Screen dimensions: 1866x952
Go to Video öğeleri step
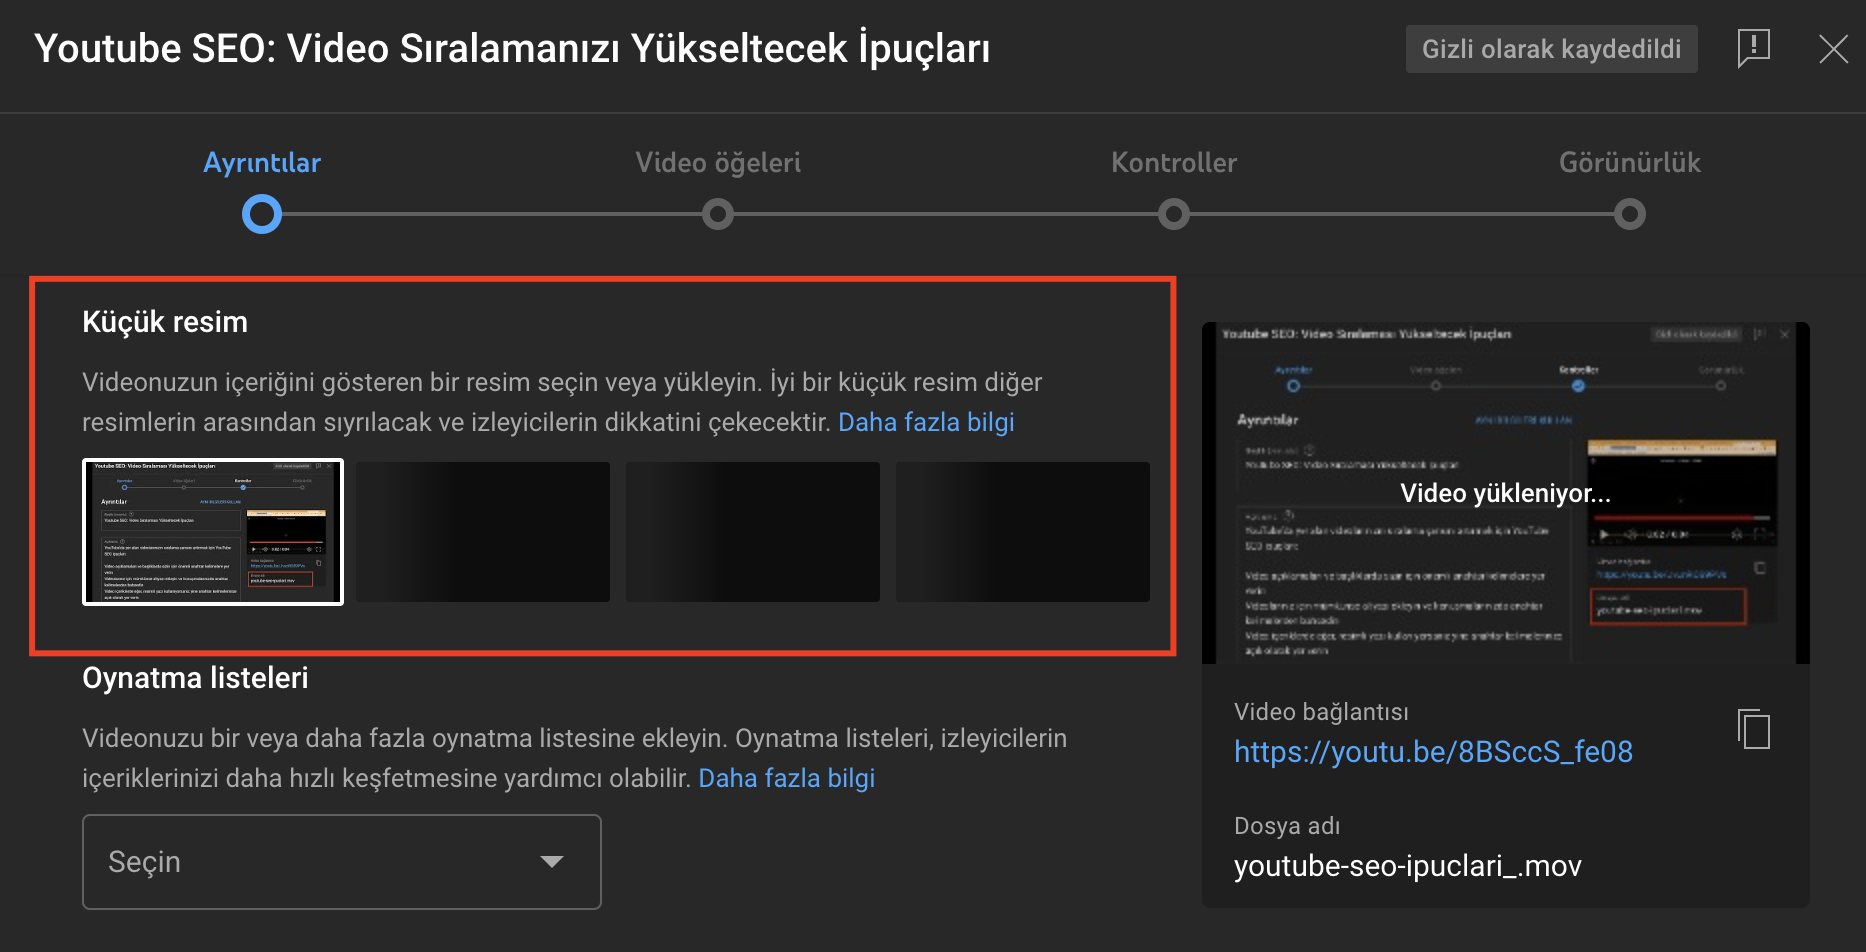[718, 162]
